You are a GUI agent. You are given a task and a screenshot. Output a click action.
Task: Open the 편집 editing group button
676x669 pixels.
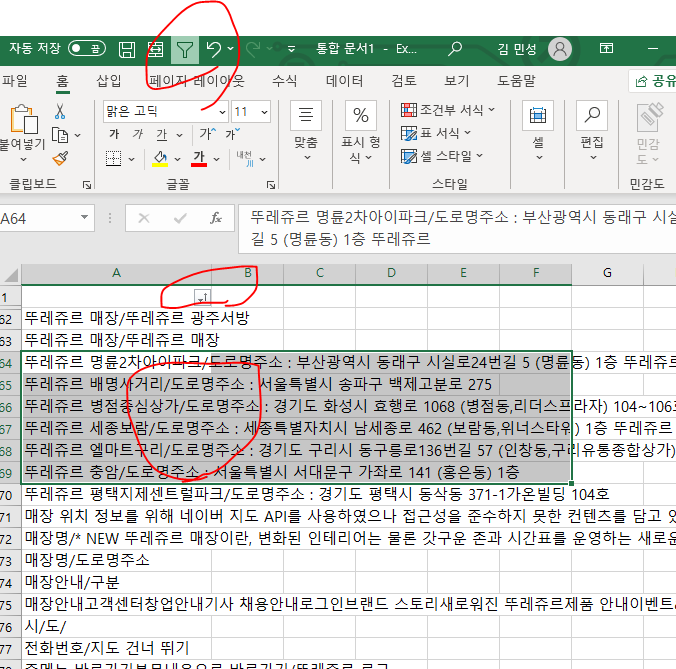point(592,130)
